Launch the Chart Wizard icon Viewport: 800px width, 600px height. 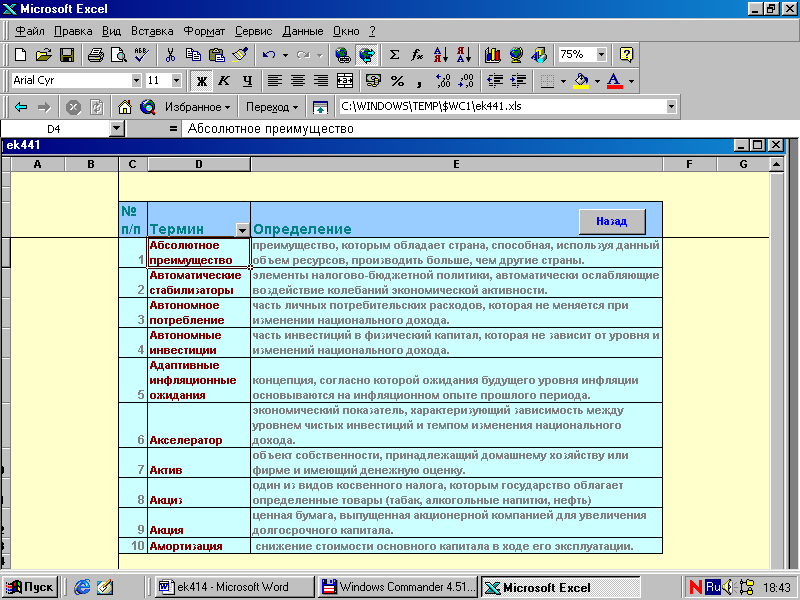pos(493,55)
